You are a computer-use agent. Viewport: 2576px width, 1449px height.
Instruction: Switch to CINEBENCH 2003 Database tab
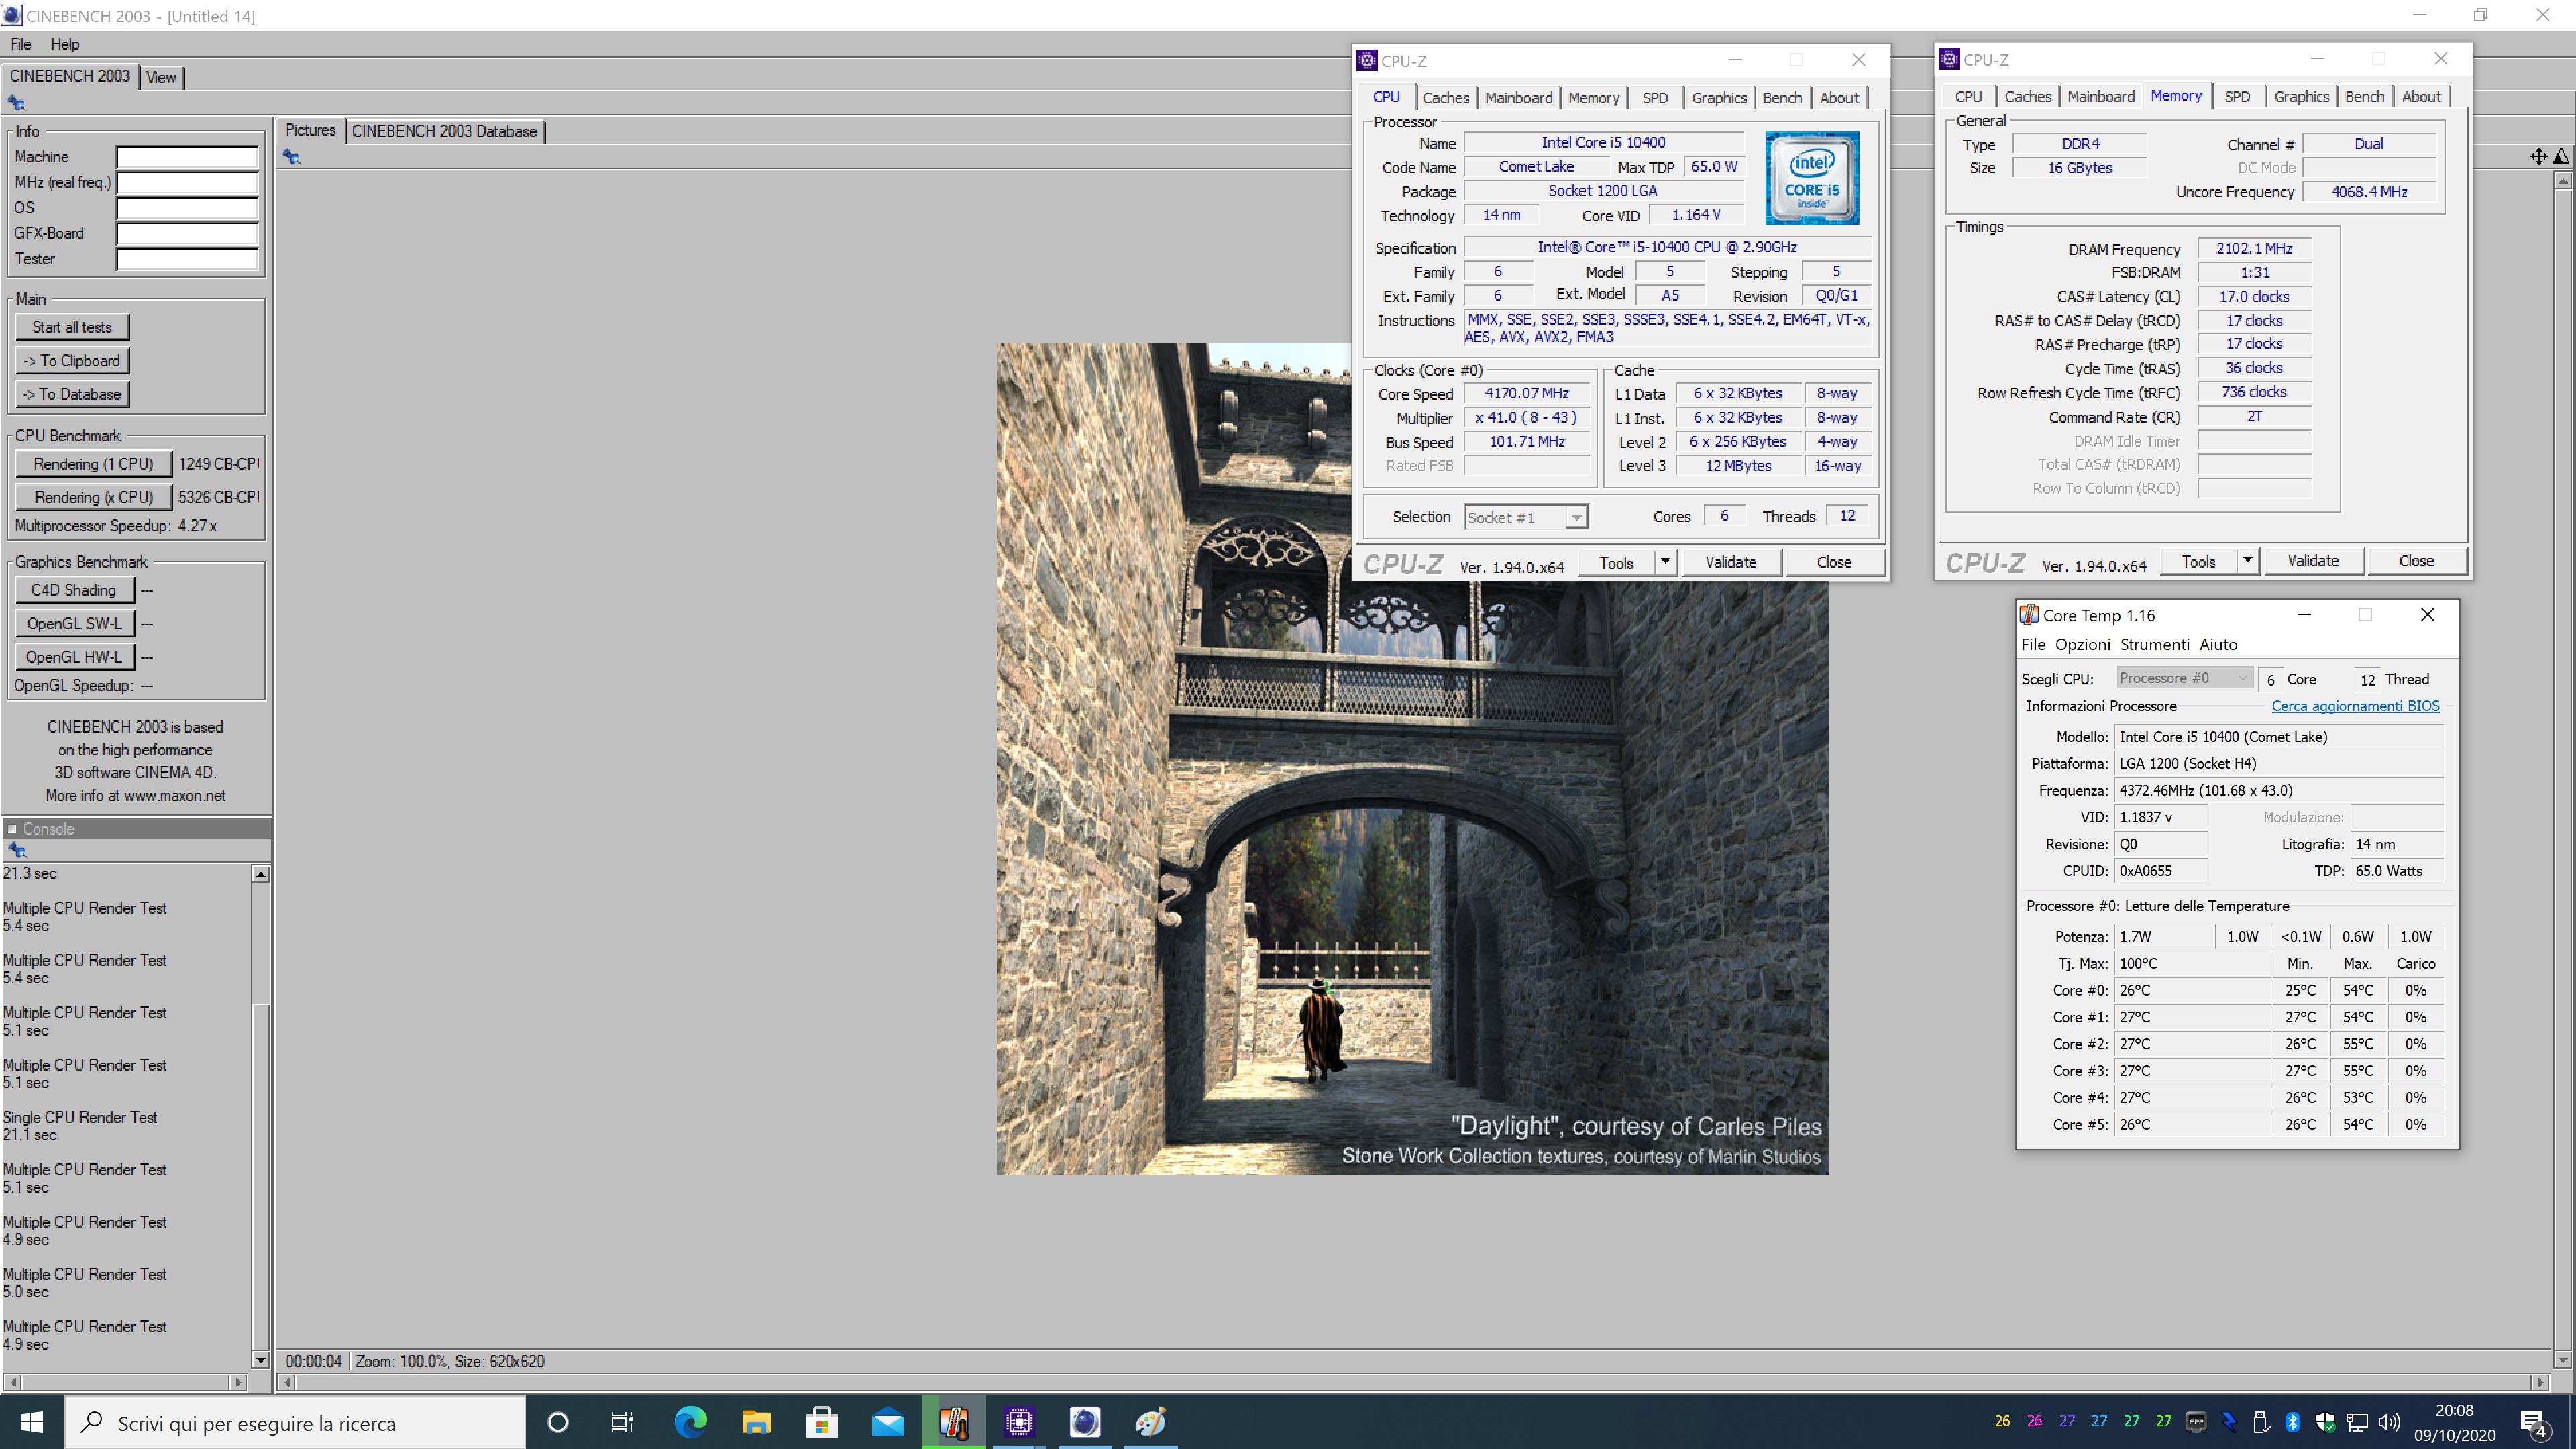444,131
